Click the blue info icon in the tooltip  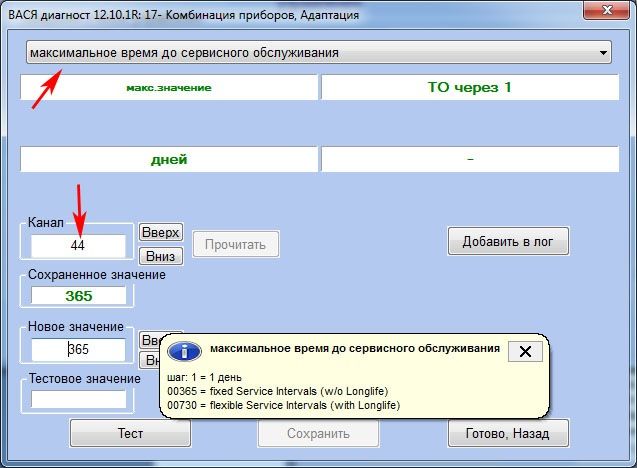[182, 352]
